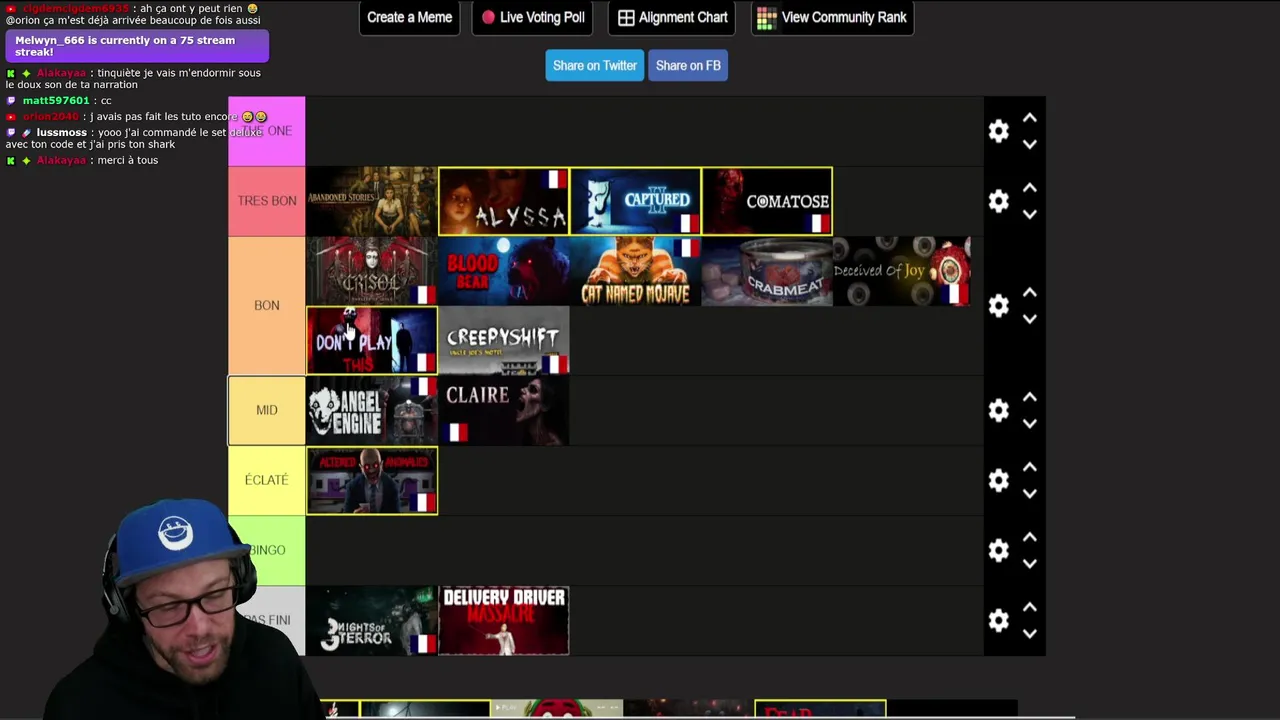
Task: Open the Alignment Chart
Action: point(672,17)
